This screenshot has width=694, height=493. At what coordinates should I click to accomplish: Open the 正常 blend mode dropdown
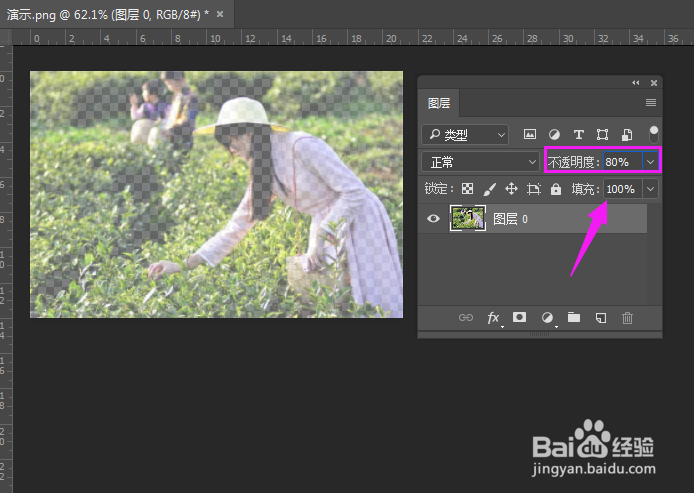(480, 162)
